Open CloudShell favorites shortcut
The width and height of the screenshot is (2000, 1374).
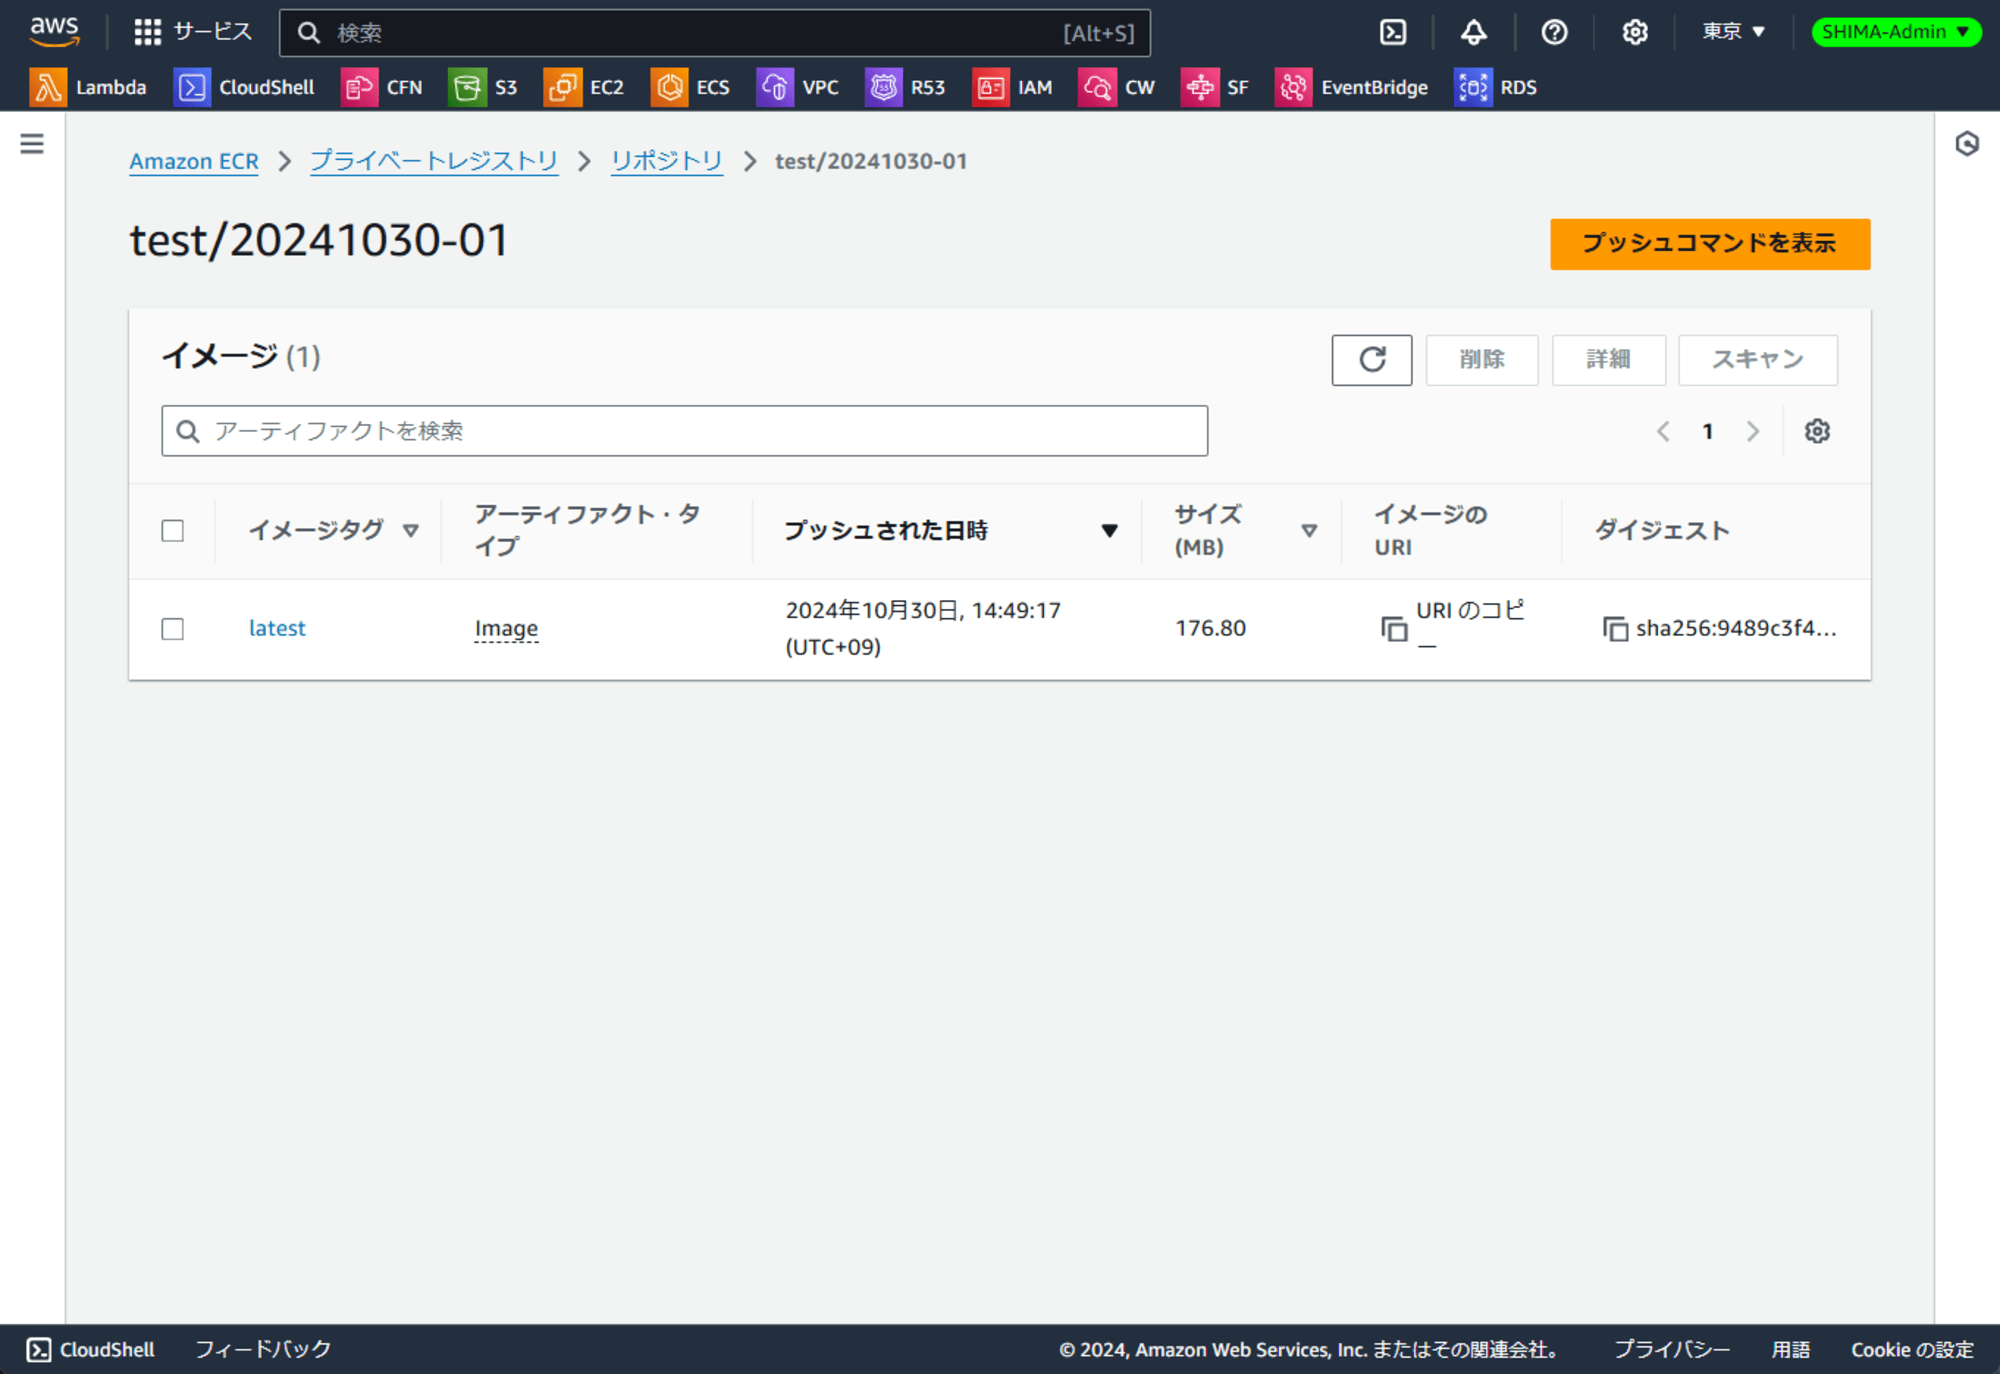[244, 87]
